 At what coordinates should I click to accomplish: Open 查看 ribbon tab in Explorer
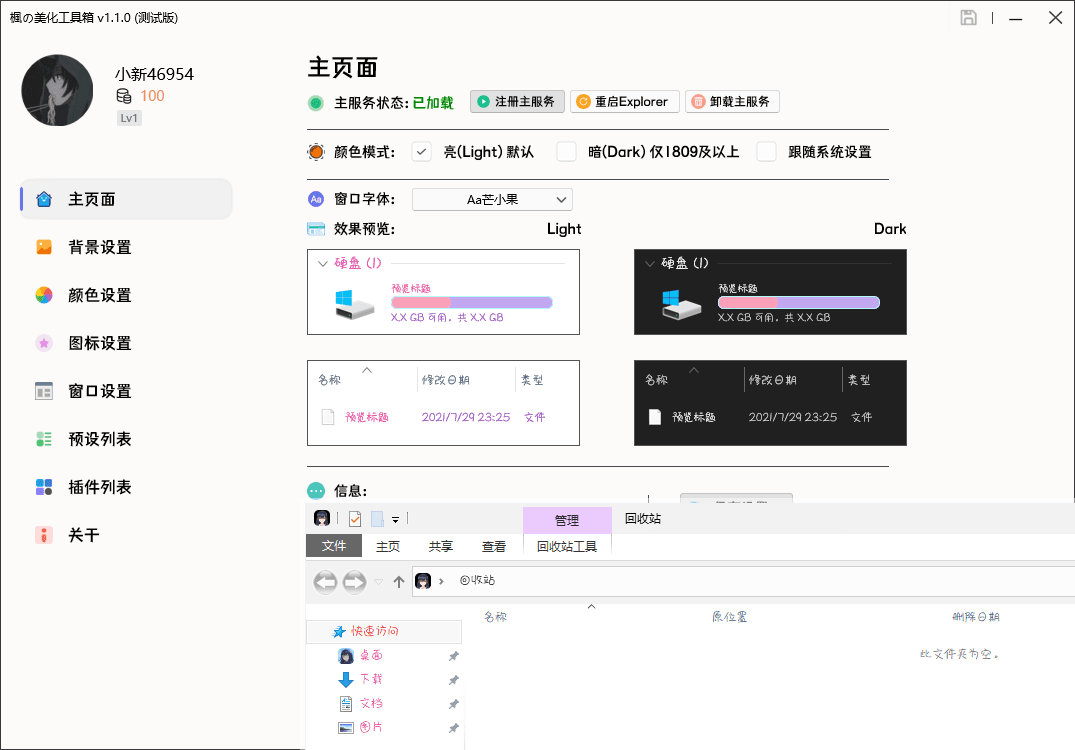tap(494, 546)
